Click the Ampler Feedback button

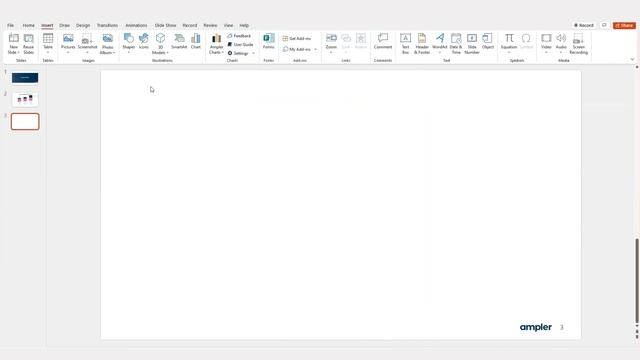click(x=239, y=36)
